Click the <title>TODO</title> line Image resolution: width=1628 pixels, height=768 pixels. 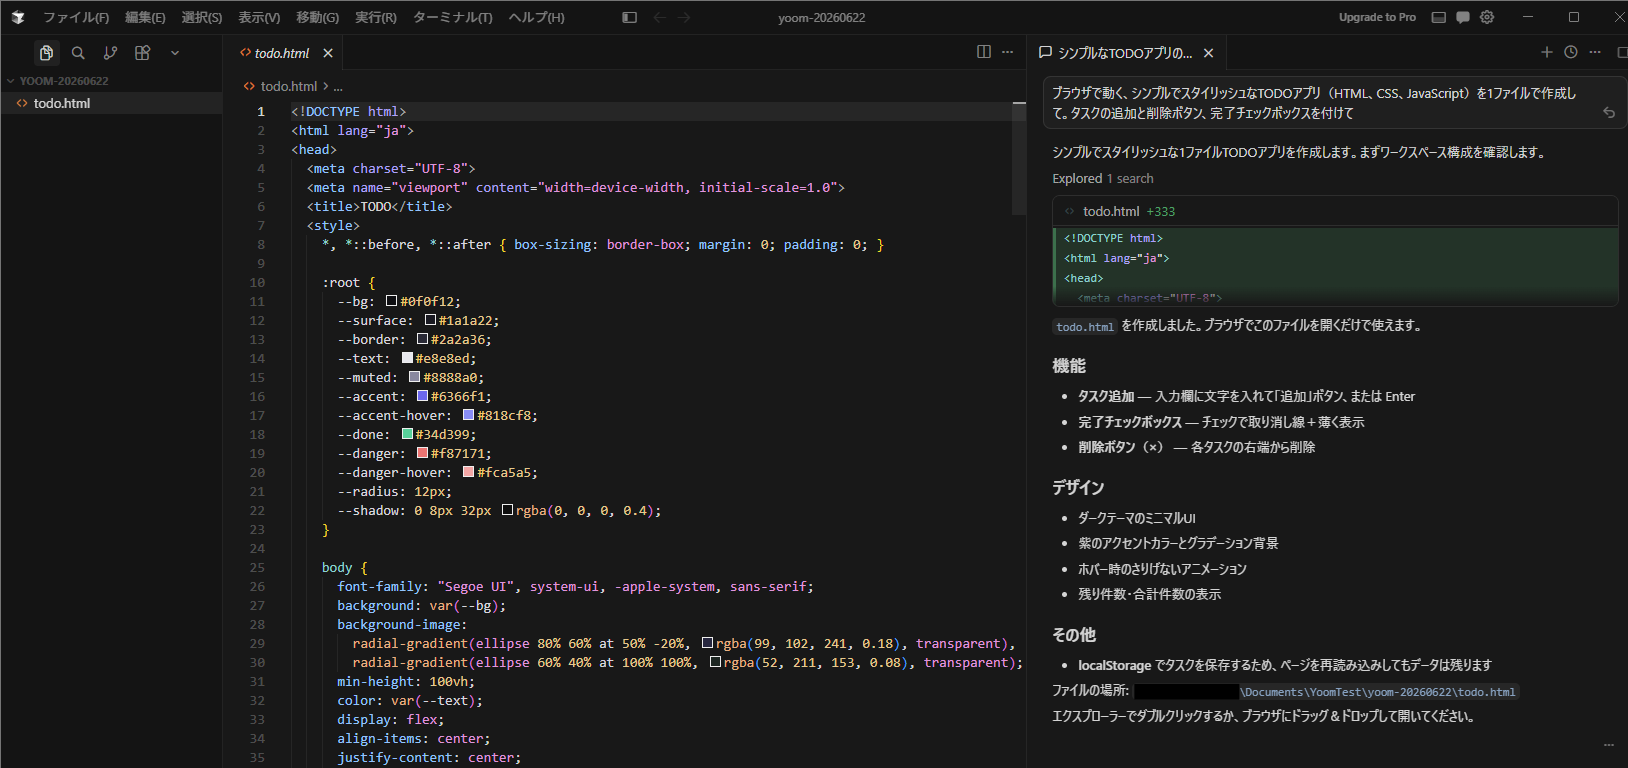pos(379,206)
